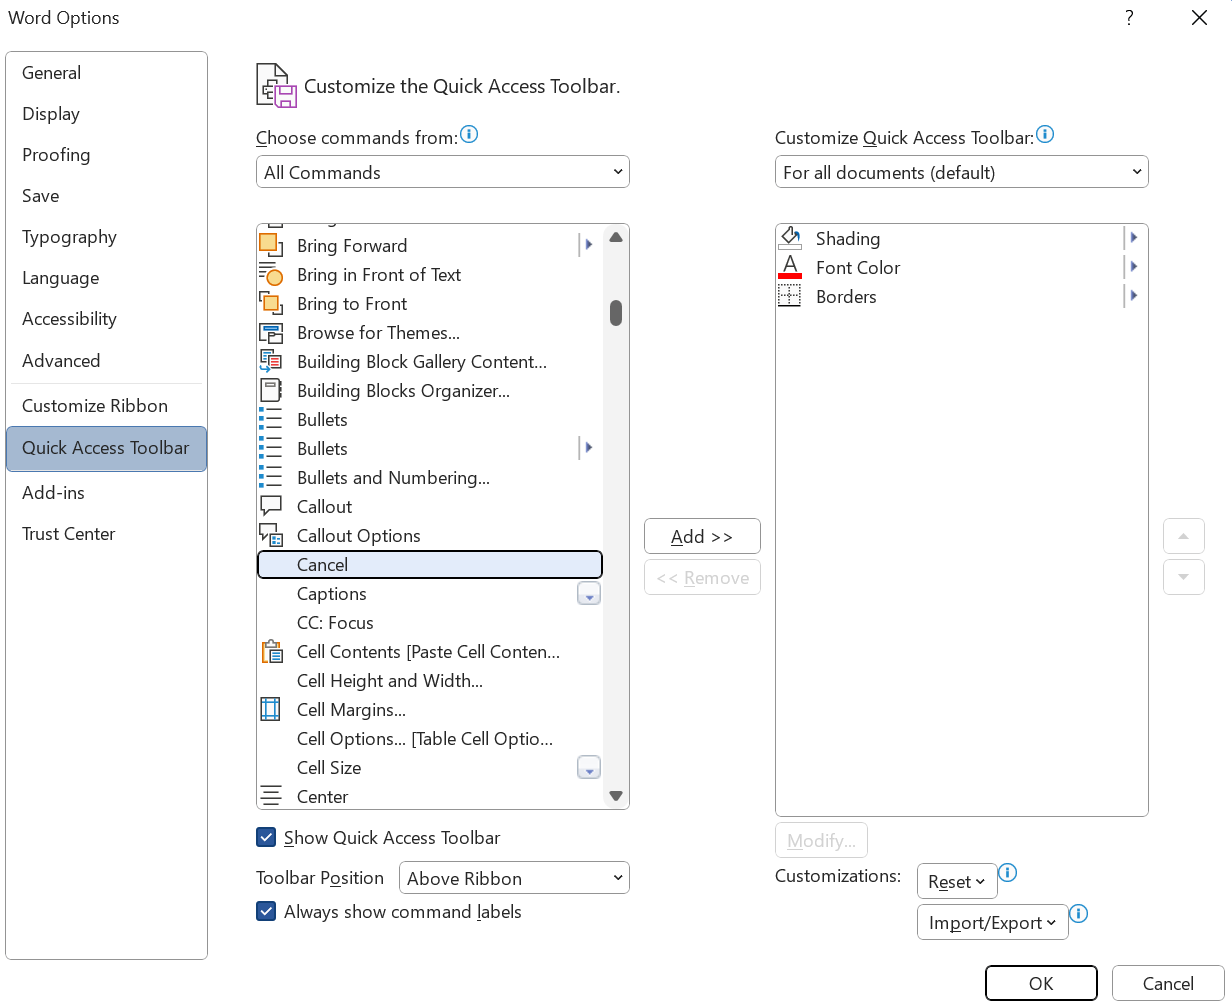Click the Bring Forward command icon
This screenshot has width=1232, height=1008.
[x=271, y=245]
